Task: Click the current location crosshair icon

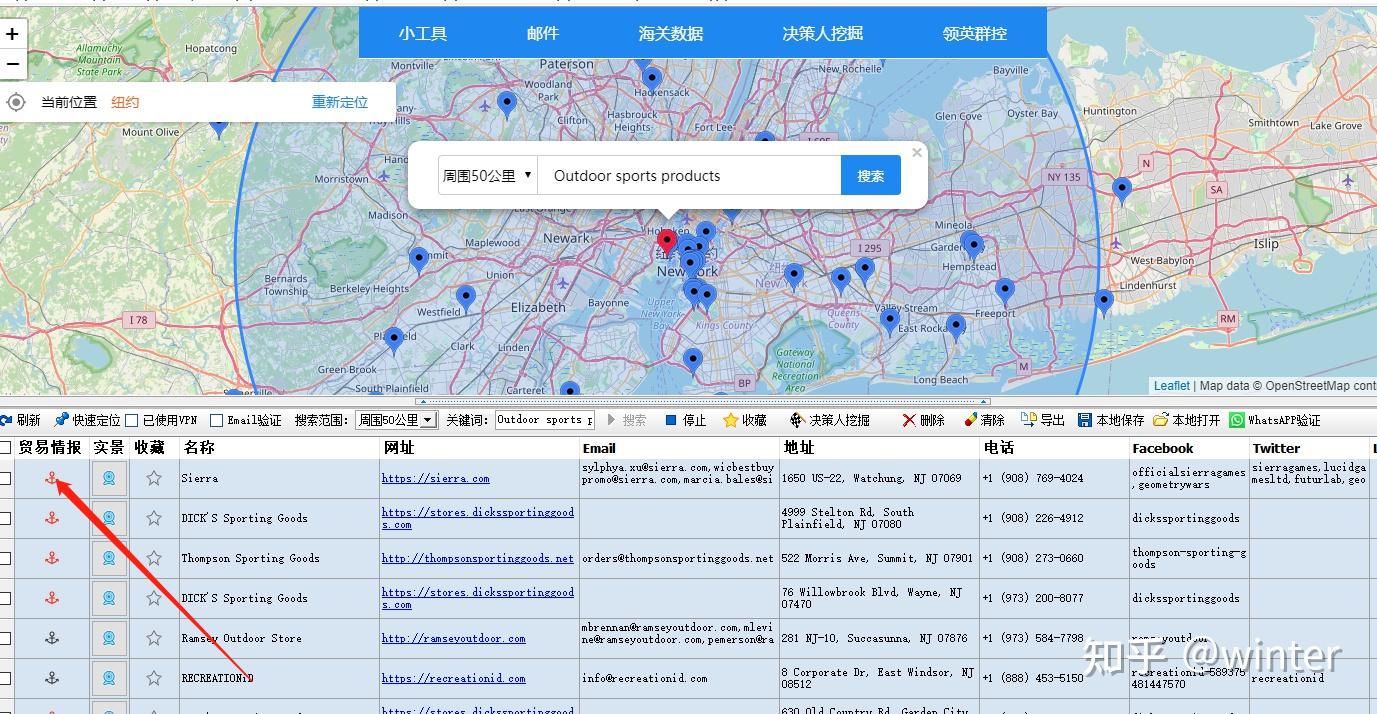Action: [16, 102]
